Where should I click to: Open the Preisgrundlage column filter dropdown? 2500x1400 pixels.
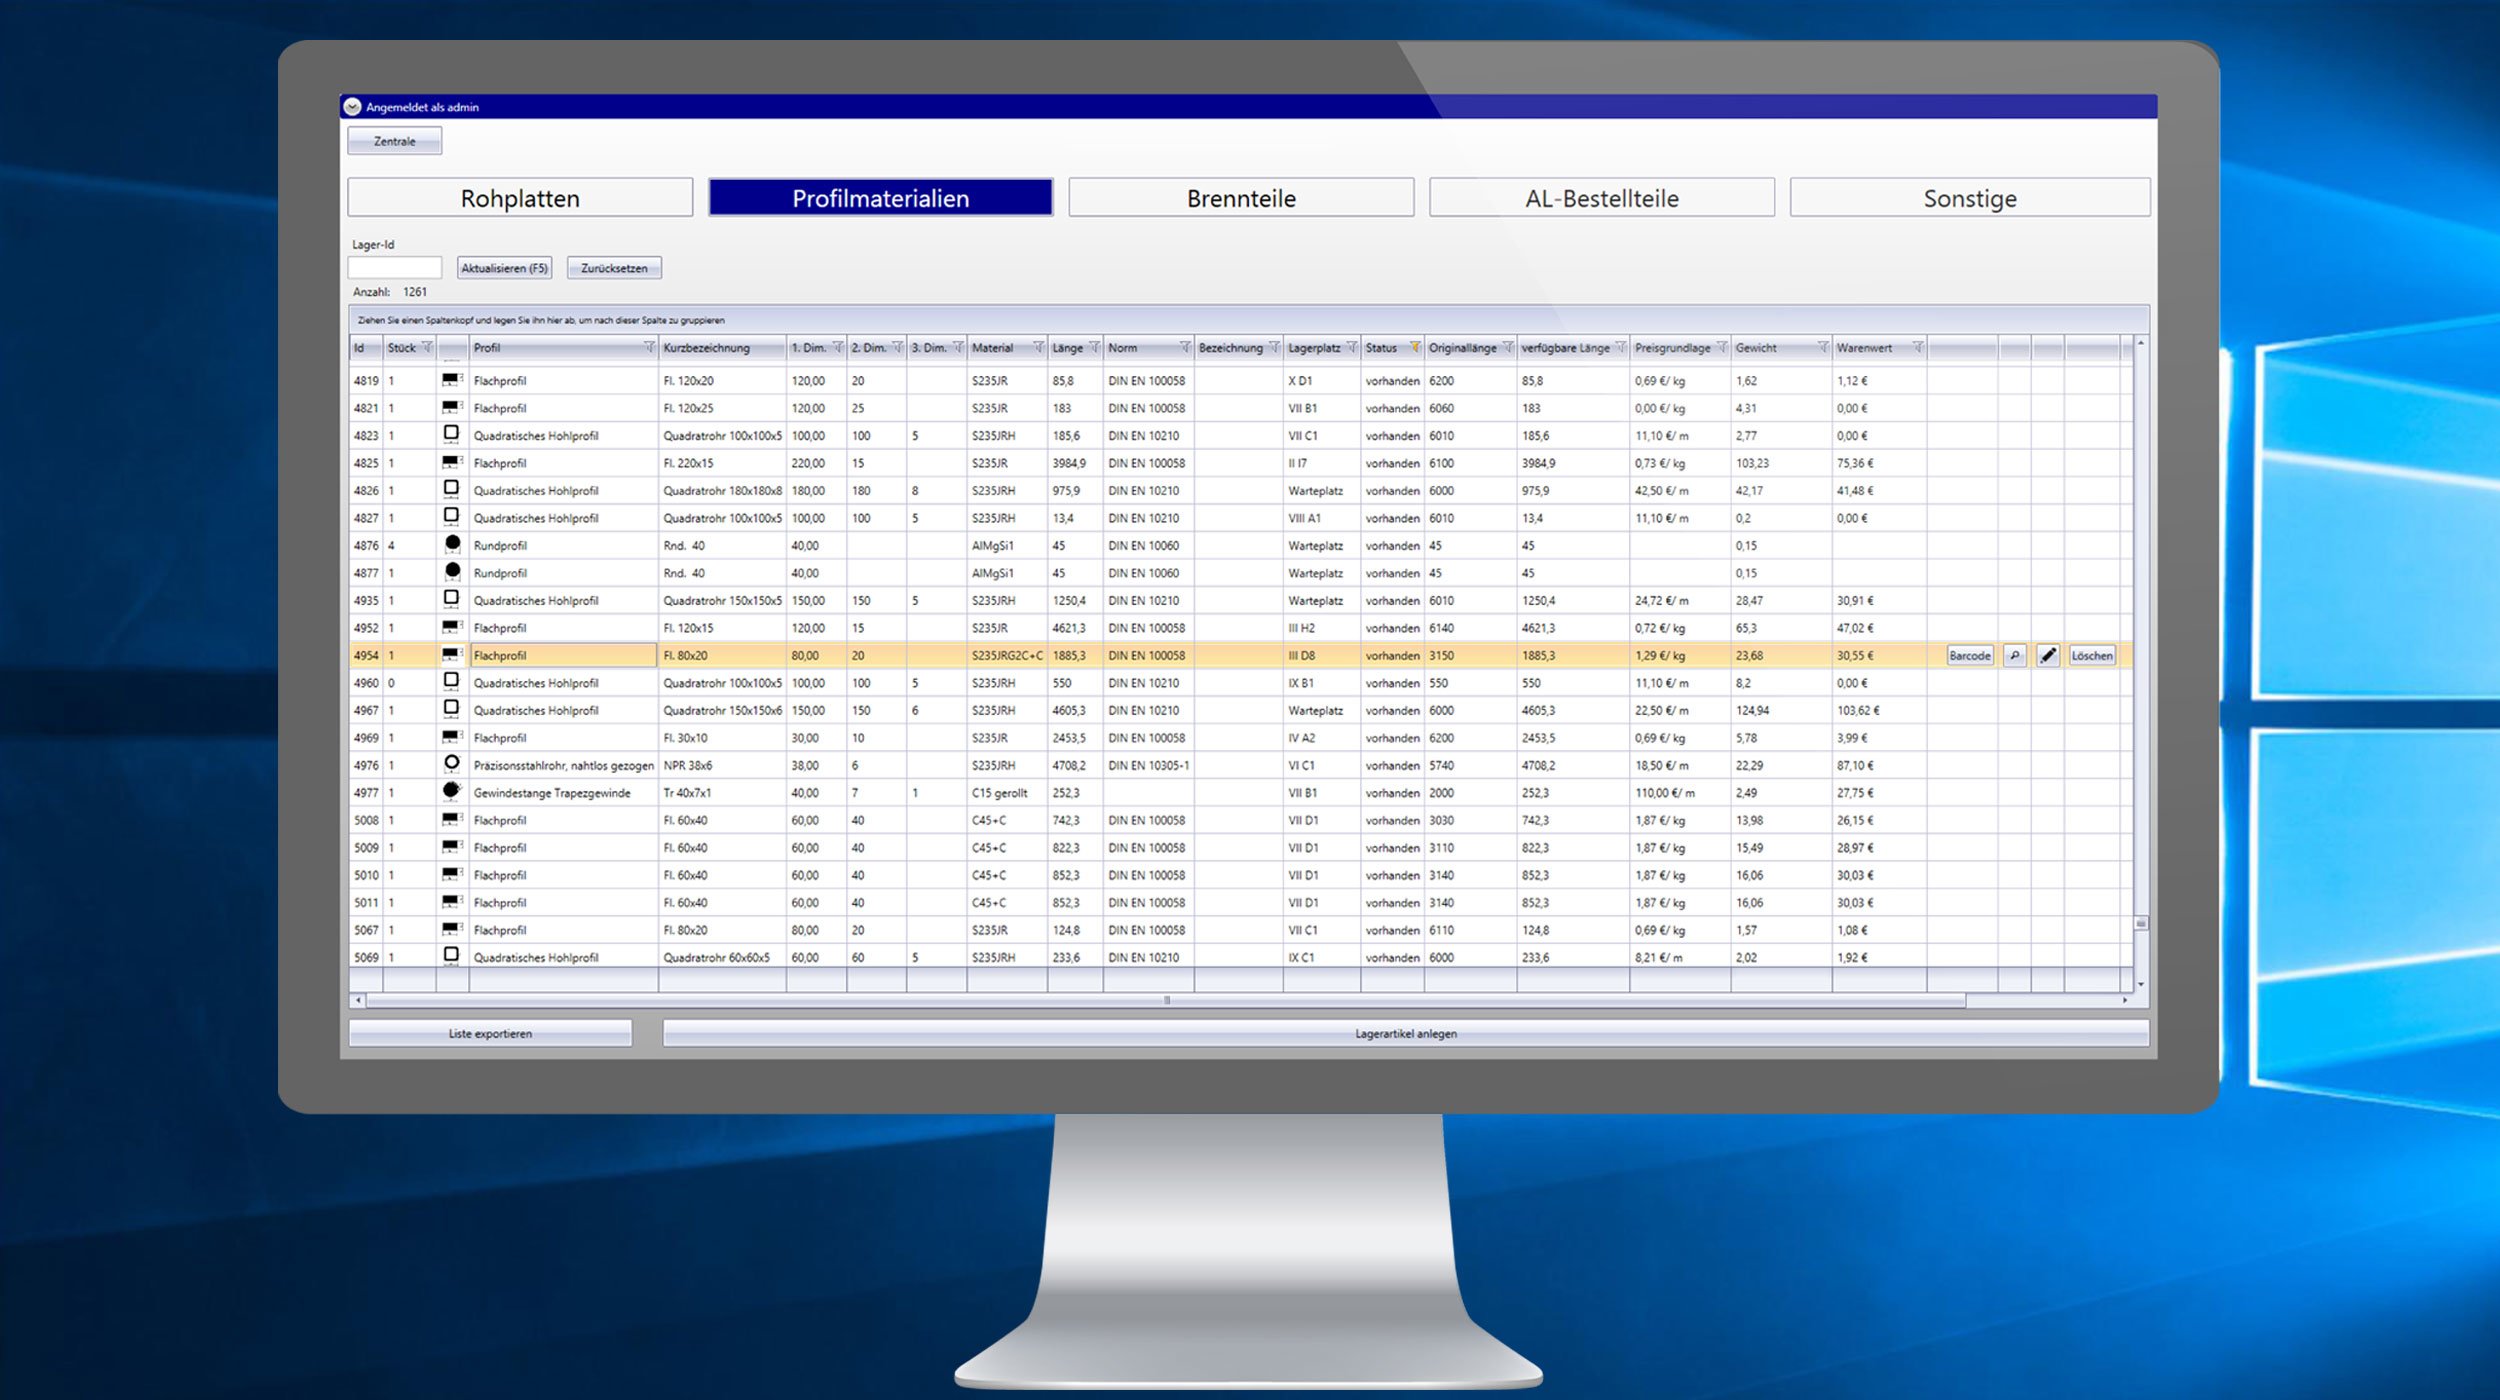point(1721,348)
